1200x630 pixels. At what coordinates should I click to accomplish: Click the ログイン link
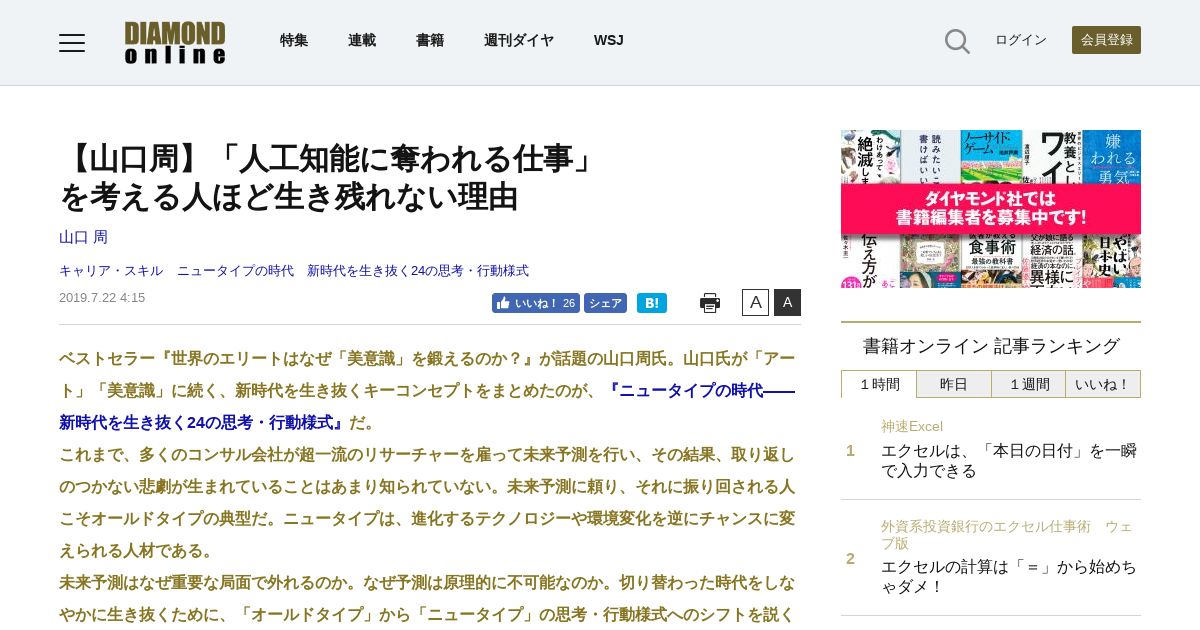1021,40
